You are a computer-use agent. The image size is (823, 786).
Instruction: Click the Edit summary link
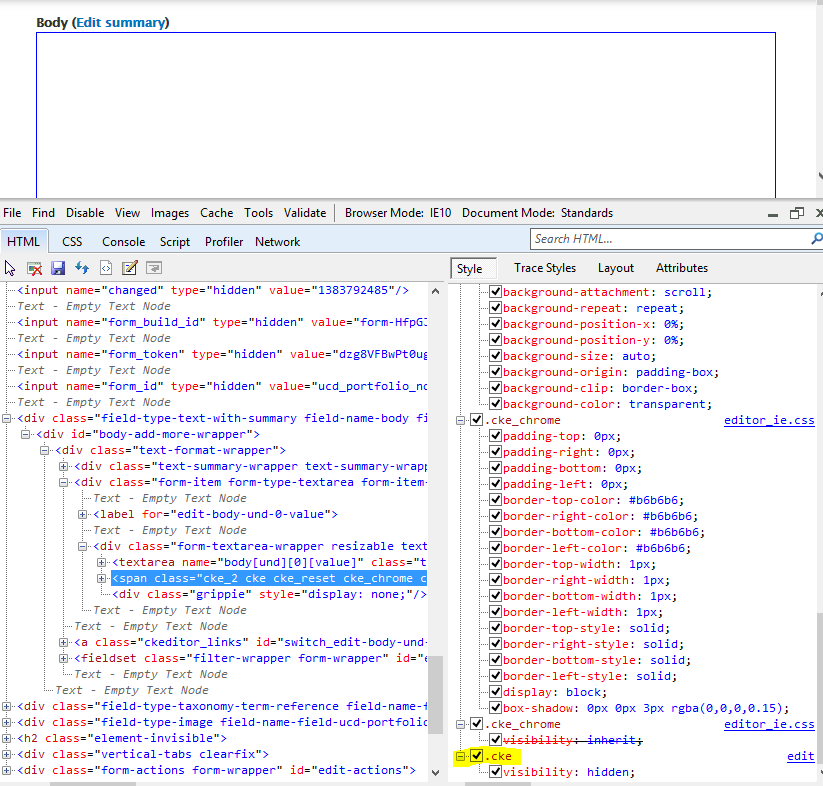[121, 23]
